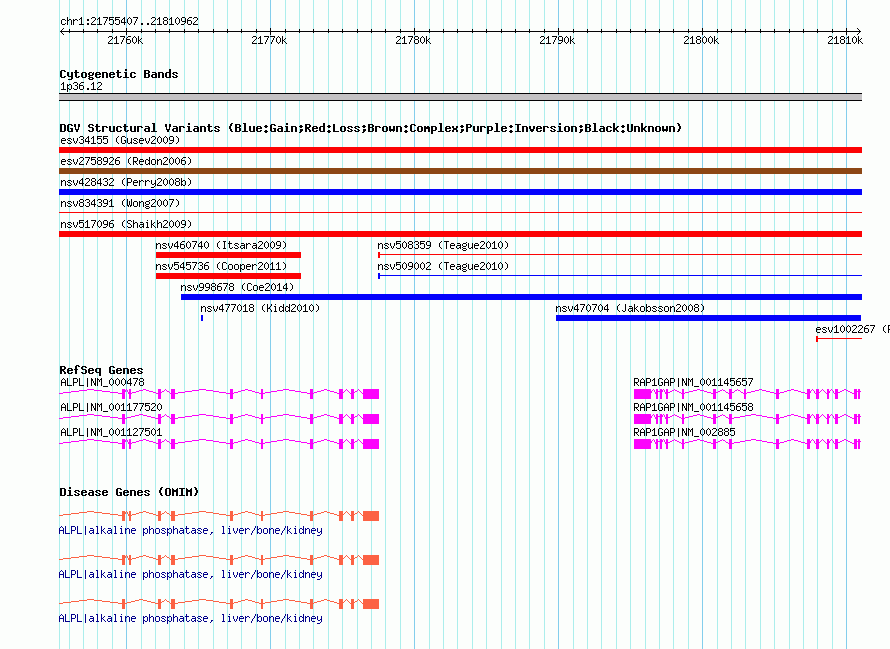The height and width of the screenshot is (649, 890).
Task: Click the 1p36.12 band label
Action: 81,86
